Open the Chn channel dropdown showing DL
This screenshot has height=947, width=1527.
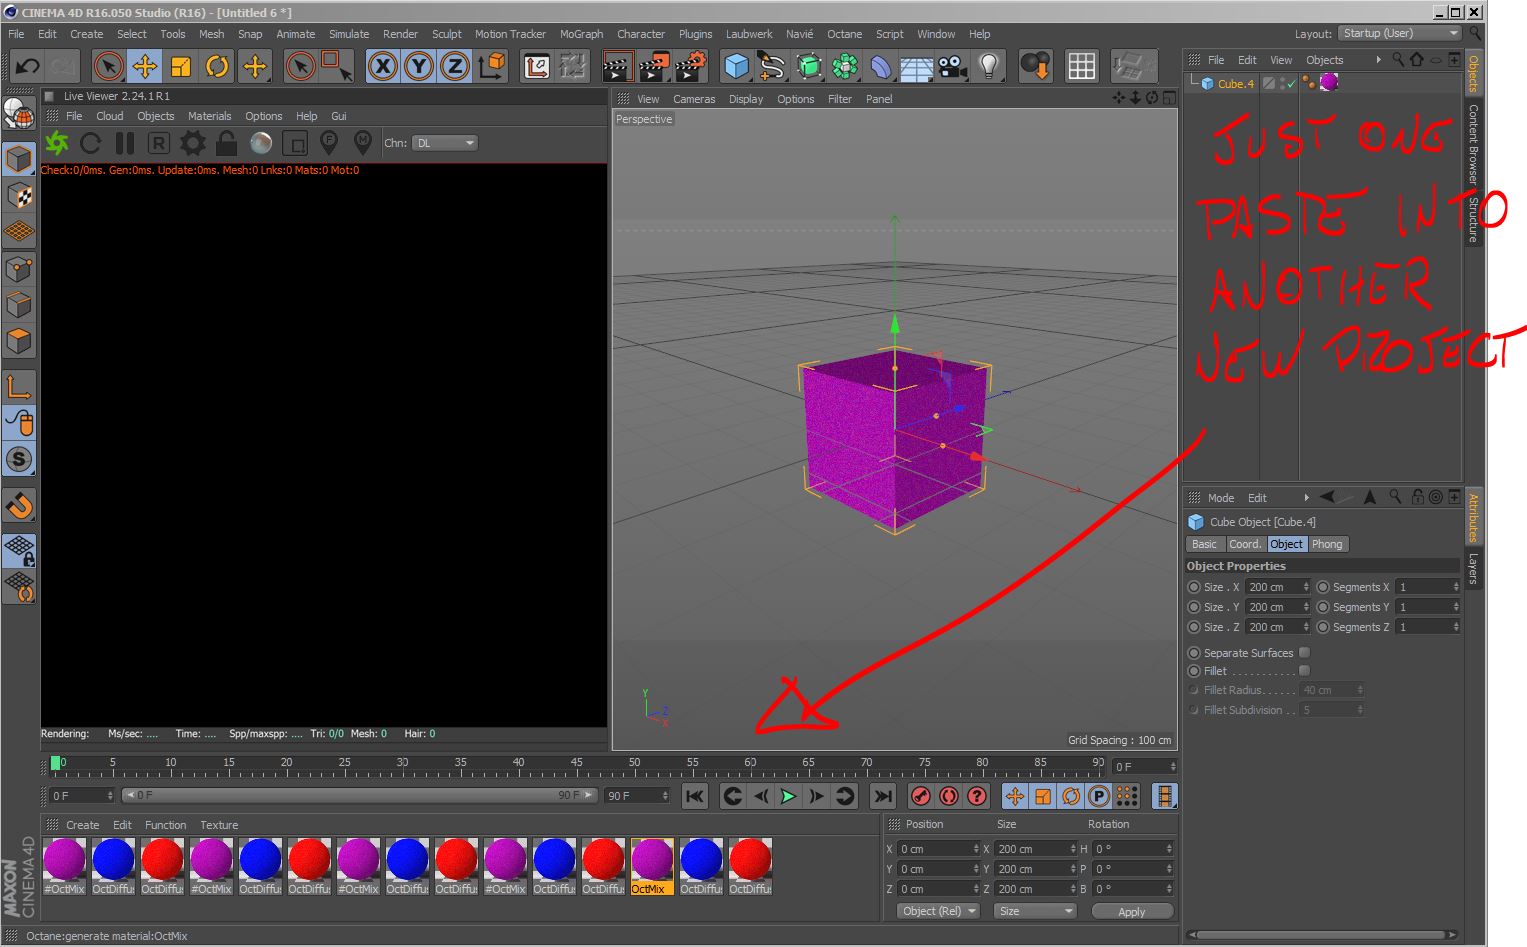click(x=445, y=143)
